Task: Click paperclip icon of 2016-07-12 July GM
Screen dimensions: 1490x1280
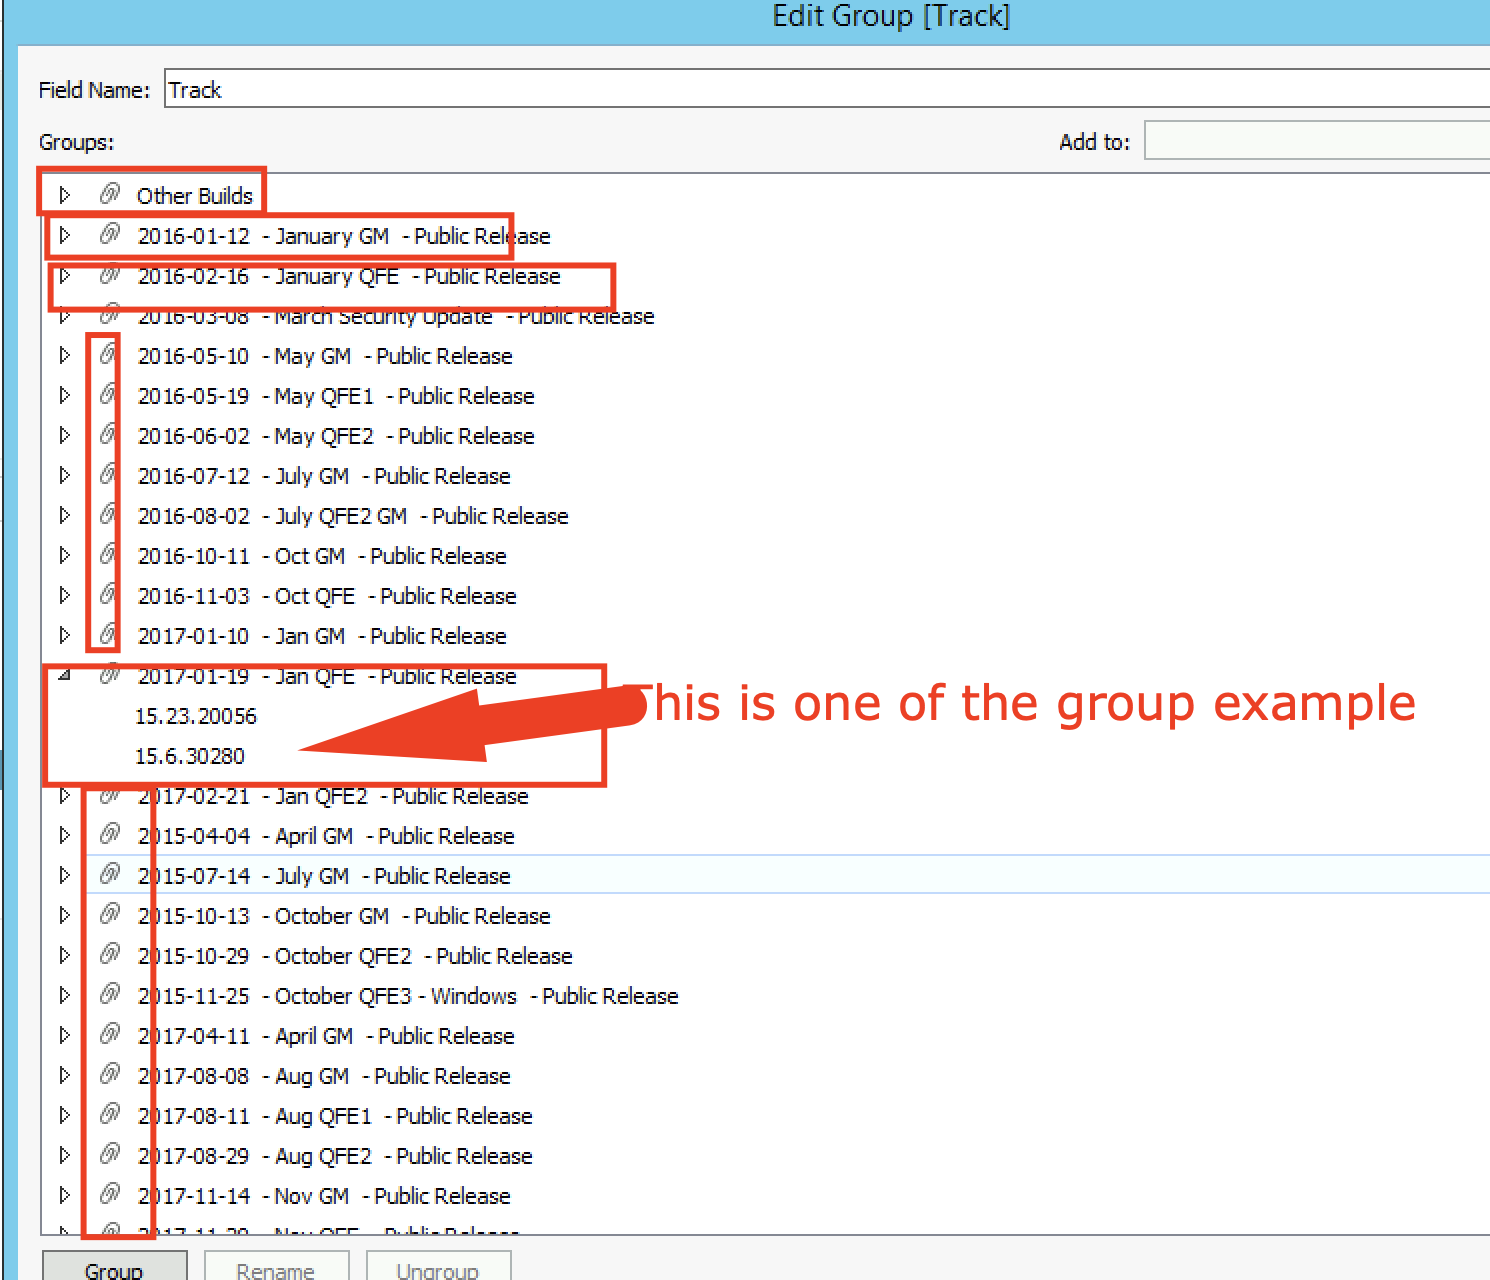Action: point(110,474)
